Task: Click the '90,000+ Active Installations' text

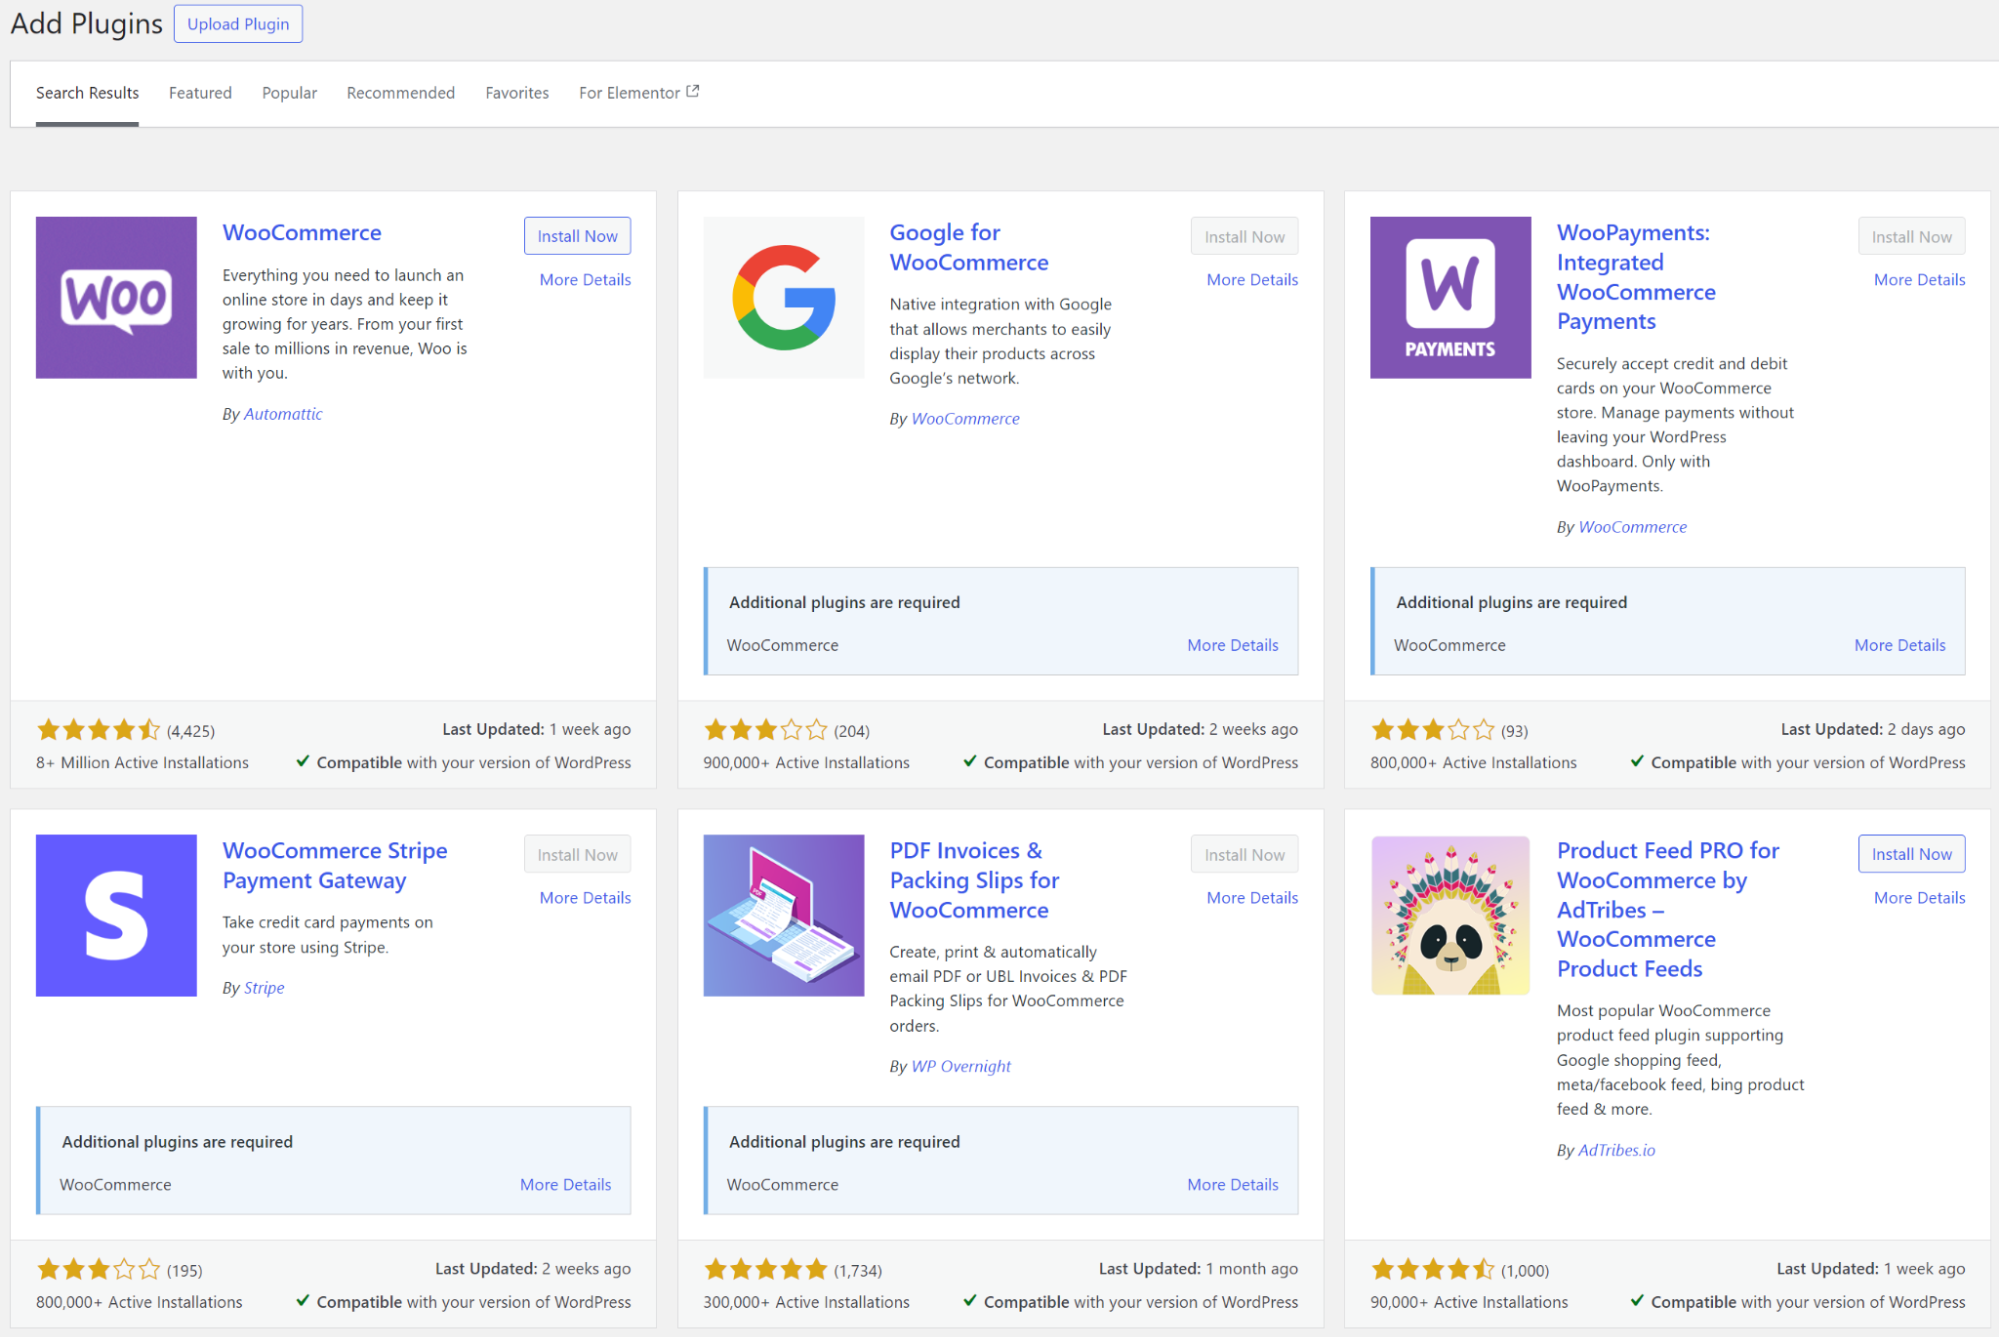Action: click(1469, 1302)
